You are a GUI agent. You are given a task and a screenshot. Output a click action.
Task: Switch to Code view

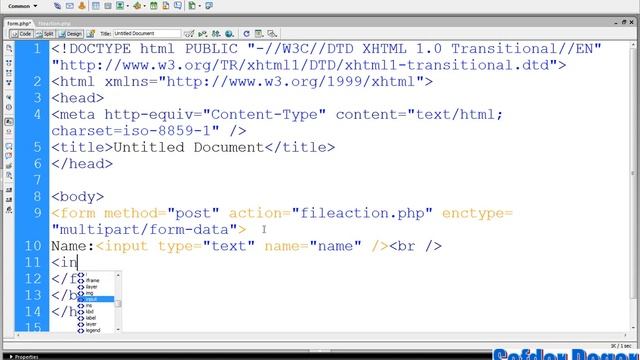click(21, 34)
